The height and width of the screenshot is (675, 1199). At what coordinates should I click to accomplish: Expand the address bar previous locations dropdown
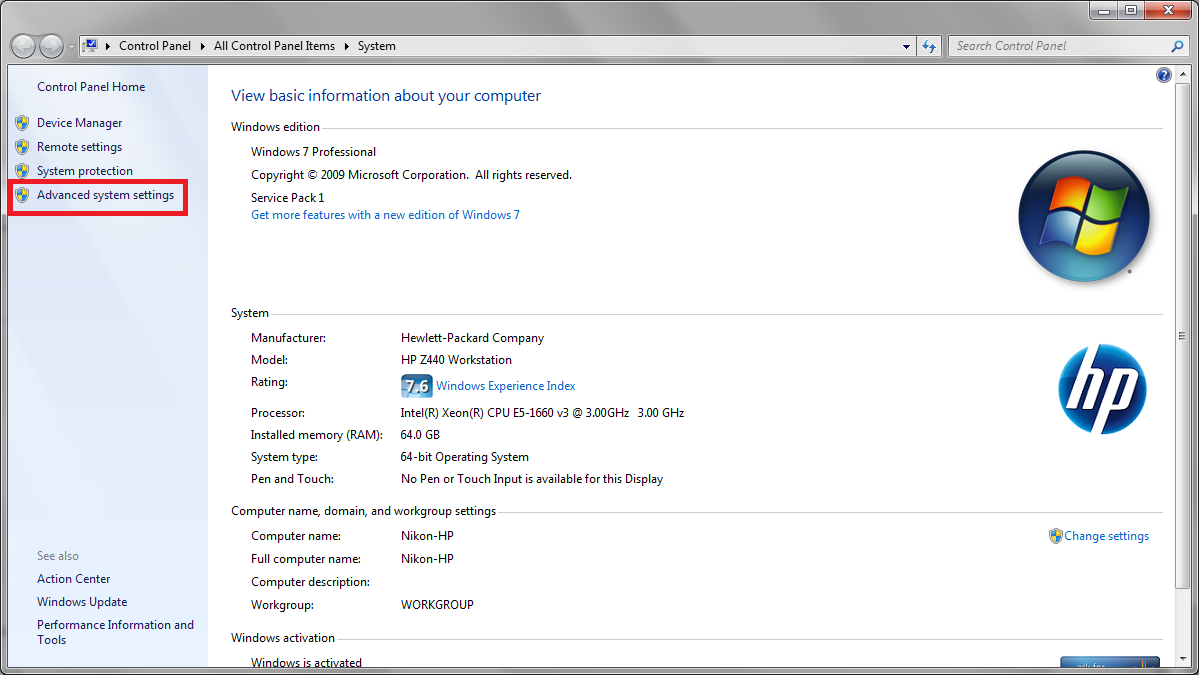point(906,46)
